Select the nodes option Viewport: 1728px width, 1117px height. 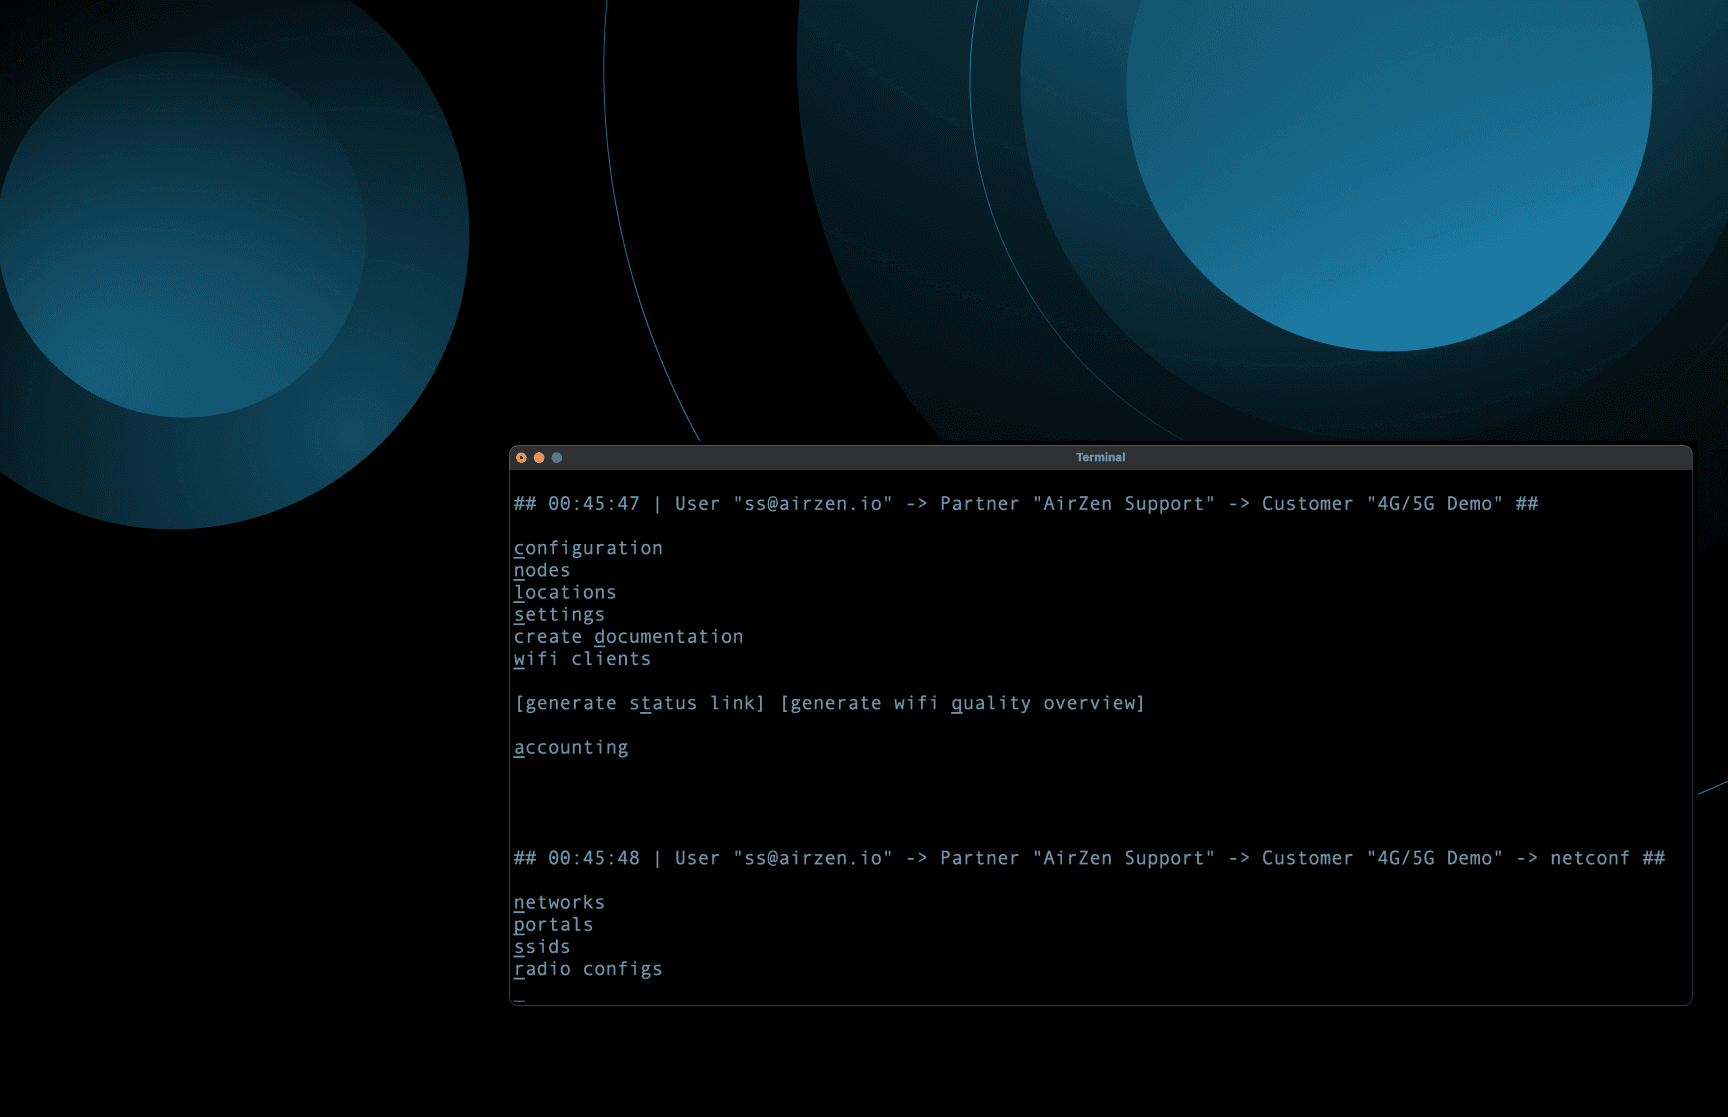[542, 570]
